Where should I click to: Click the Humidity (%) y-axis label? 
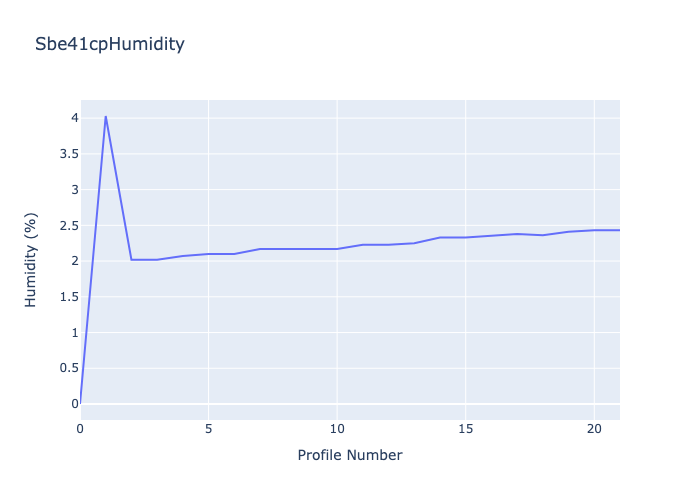(x=31, y=260)
